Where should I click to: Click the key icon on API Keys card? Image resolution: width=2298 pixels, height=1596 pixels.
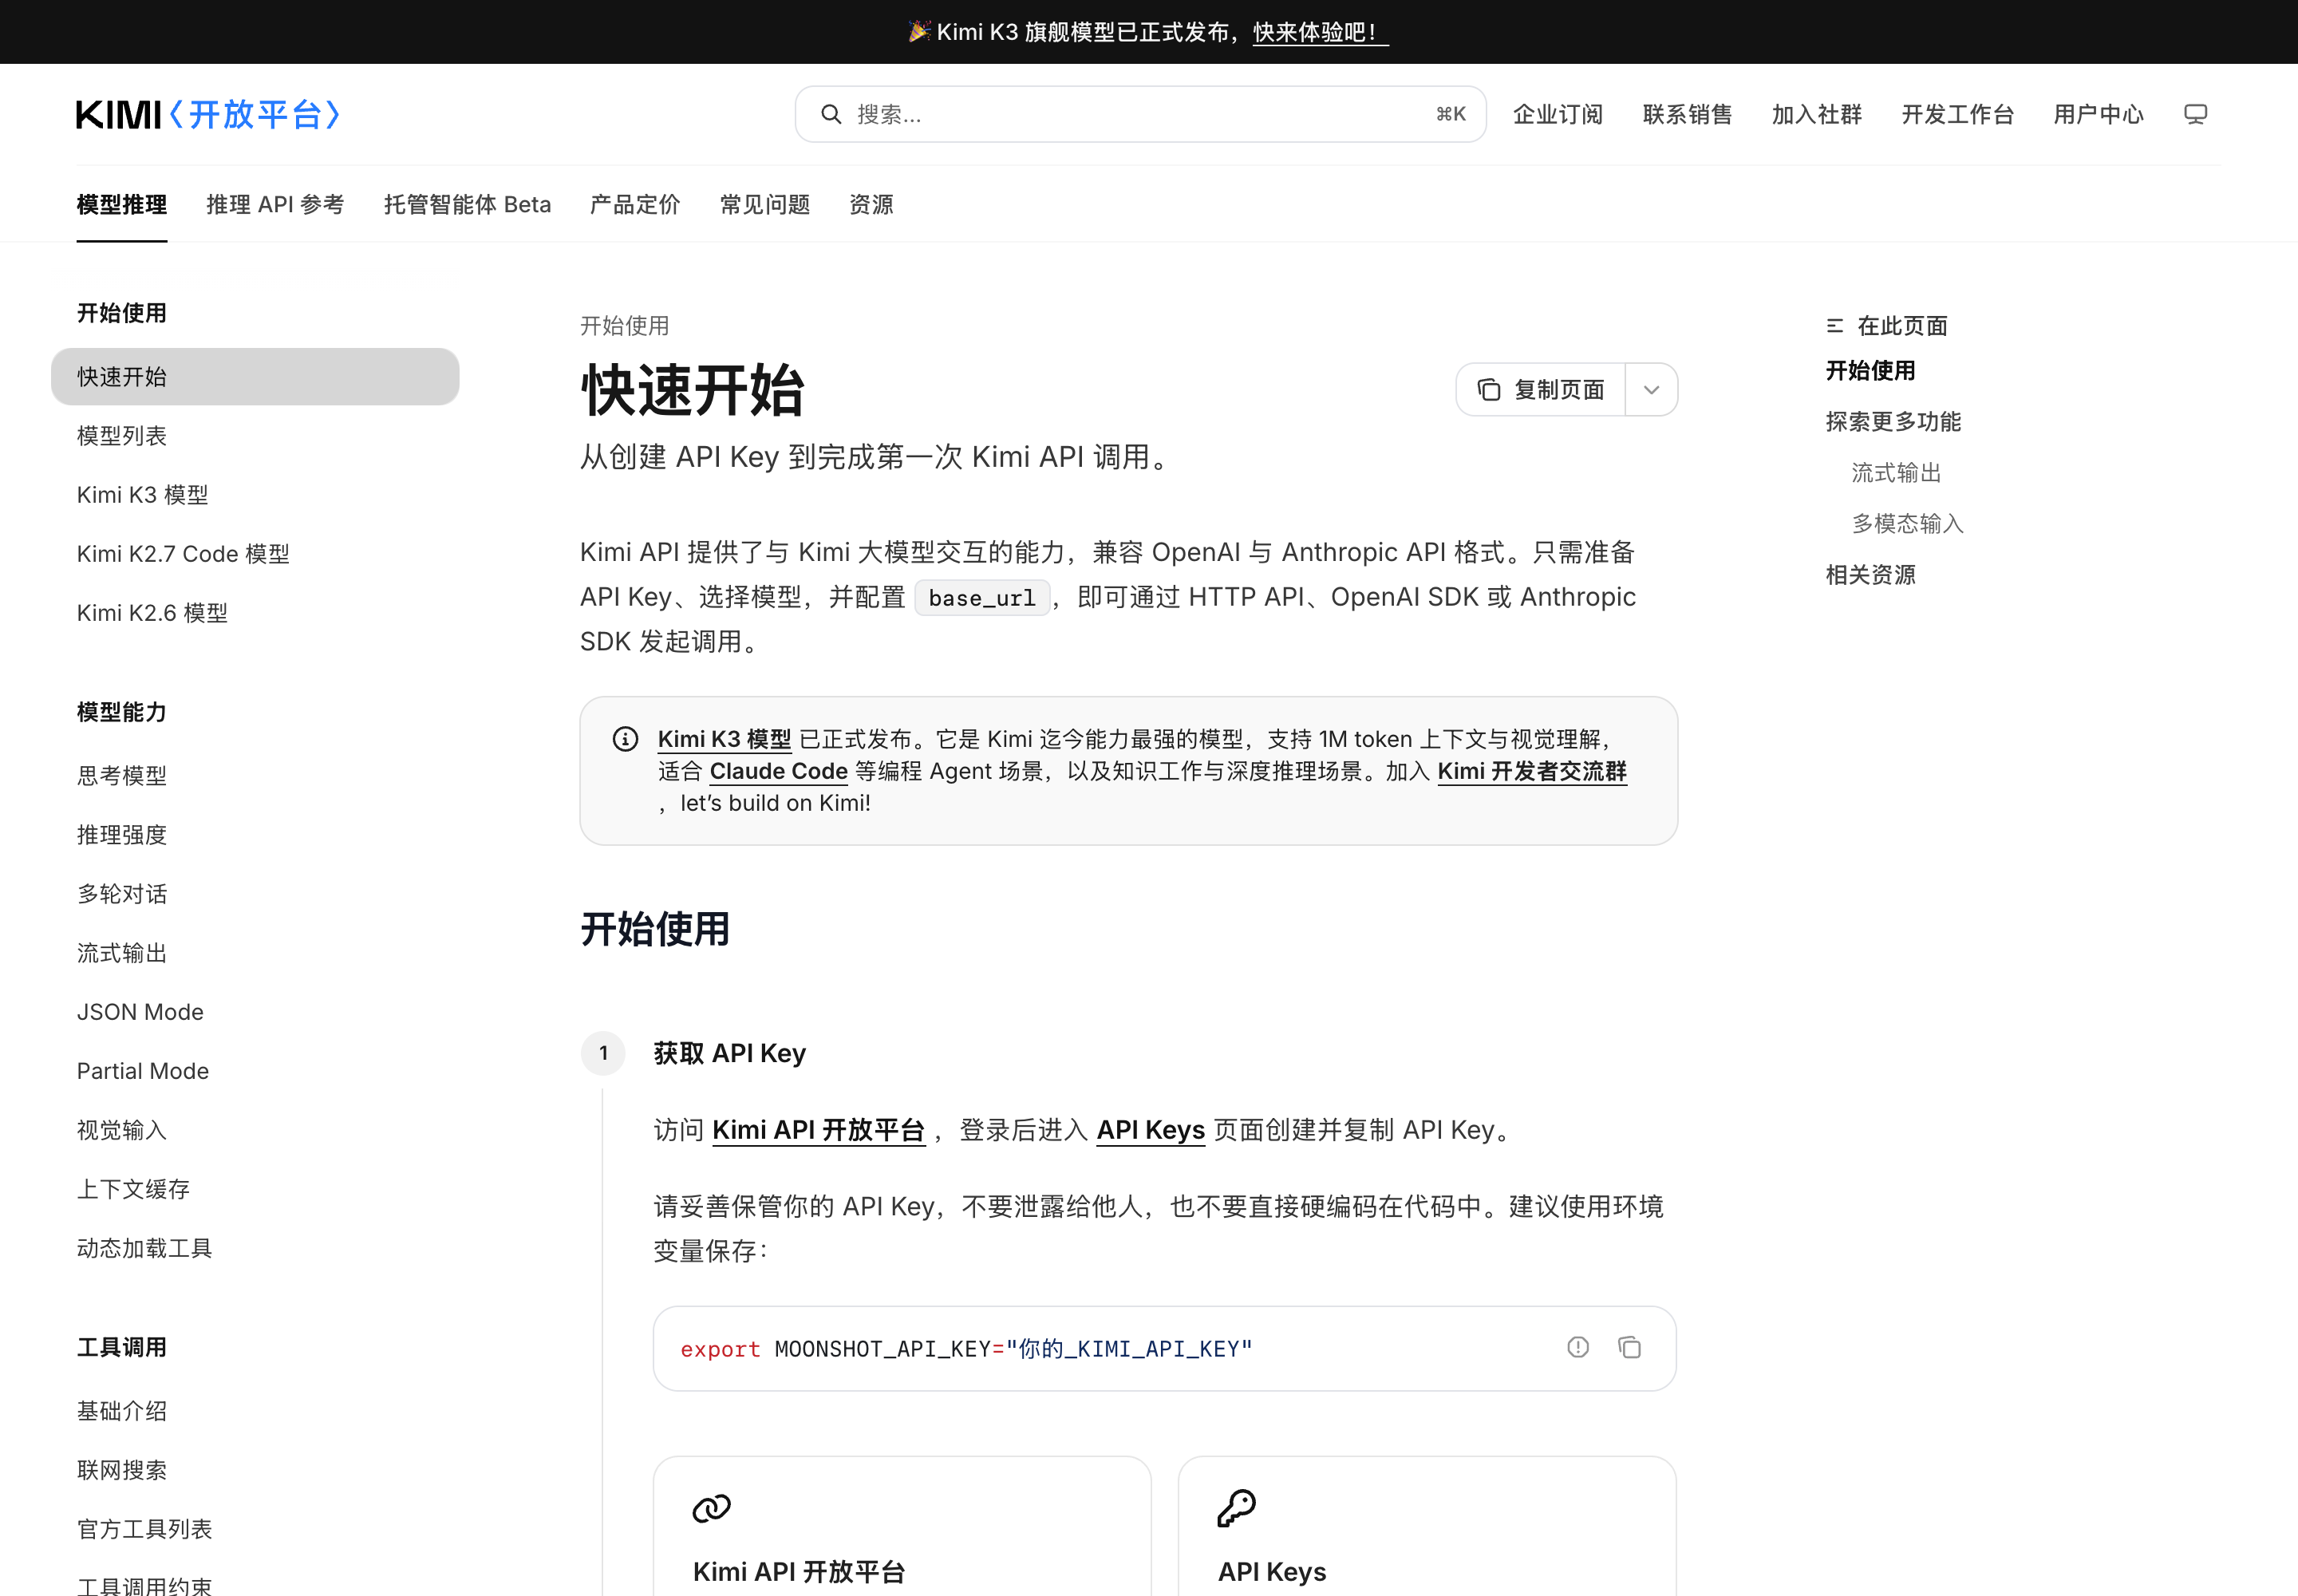point(1237,1508)
